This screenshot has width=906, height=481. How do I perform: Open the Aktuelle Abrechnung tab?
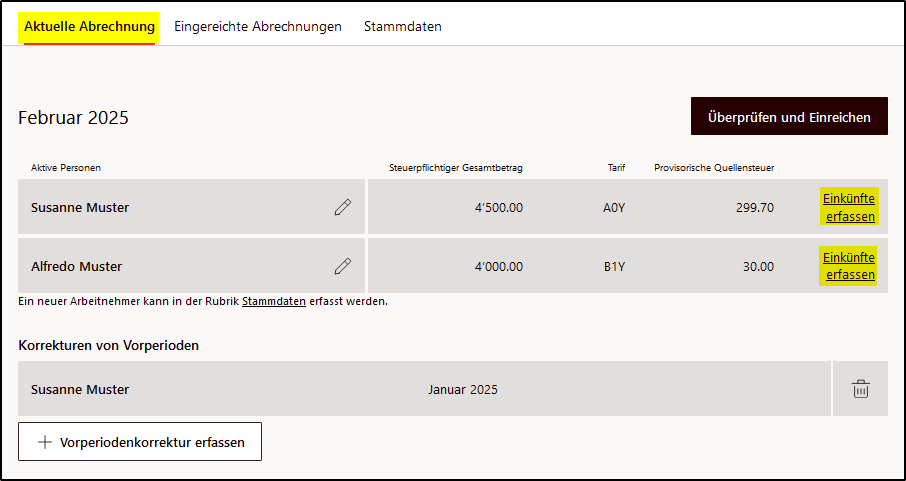(90, 26)
